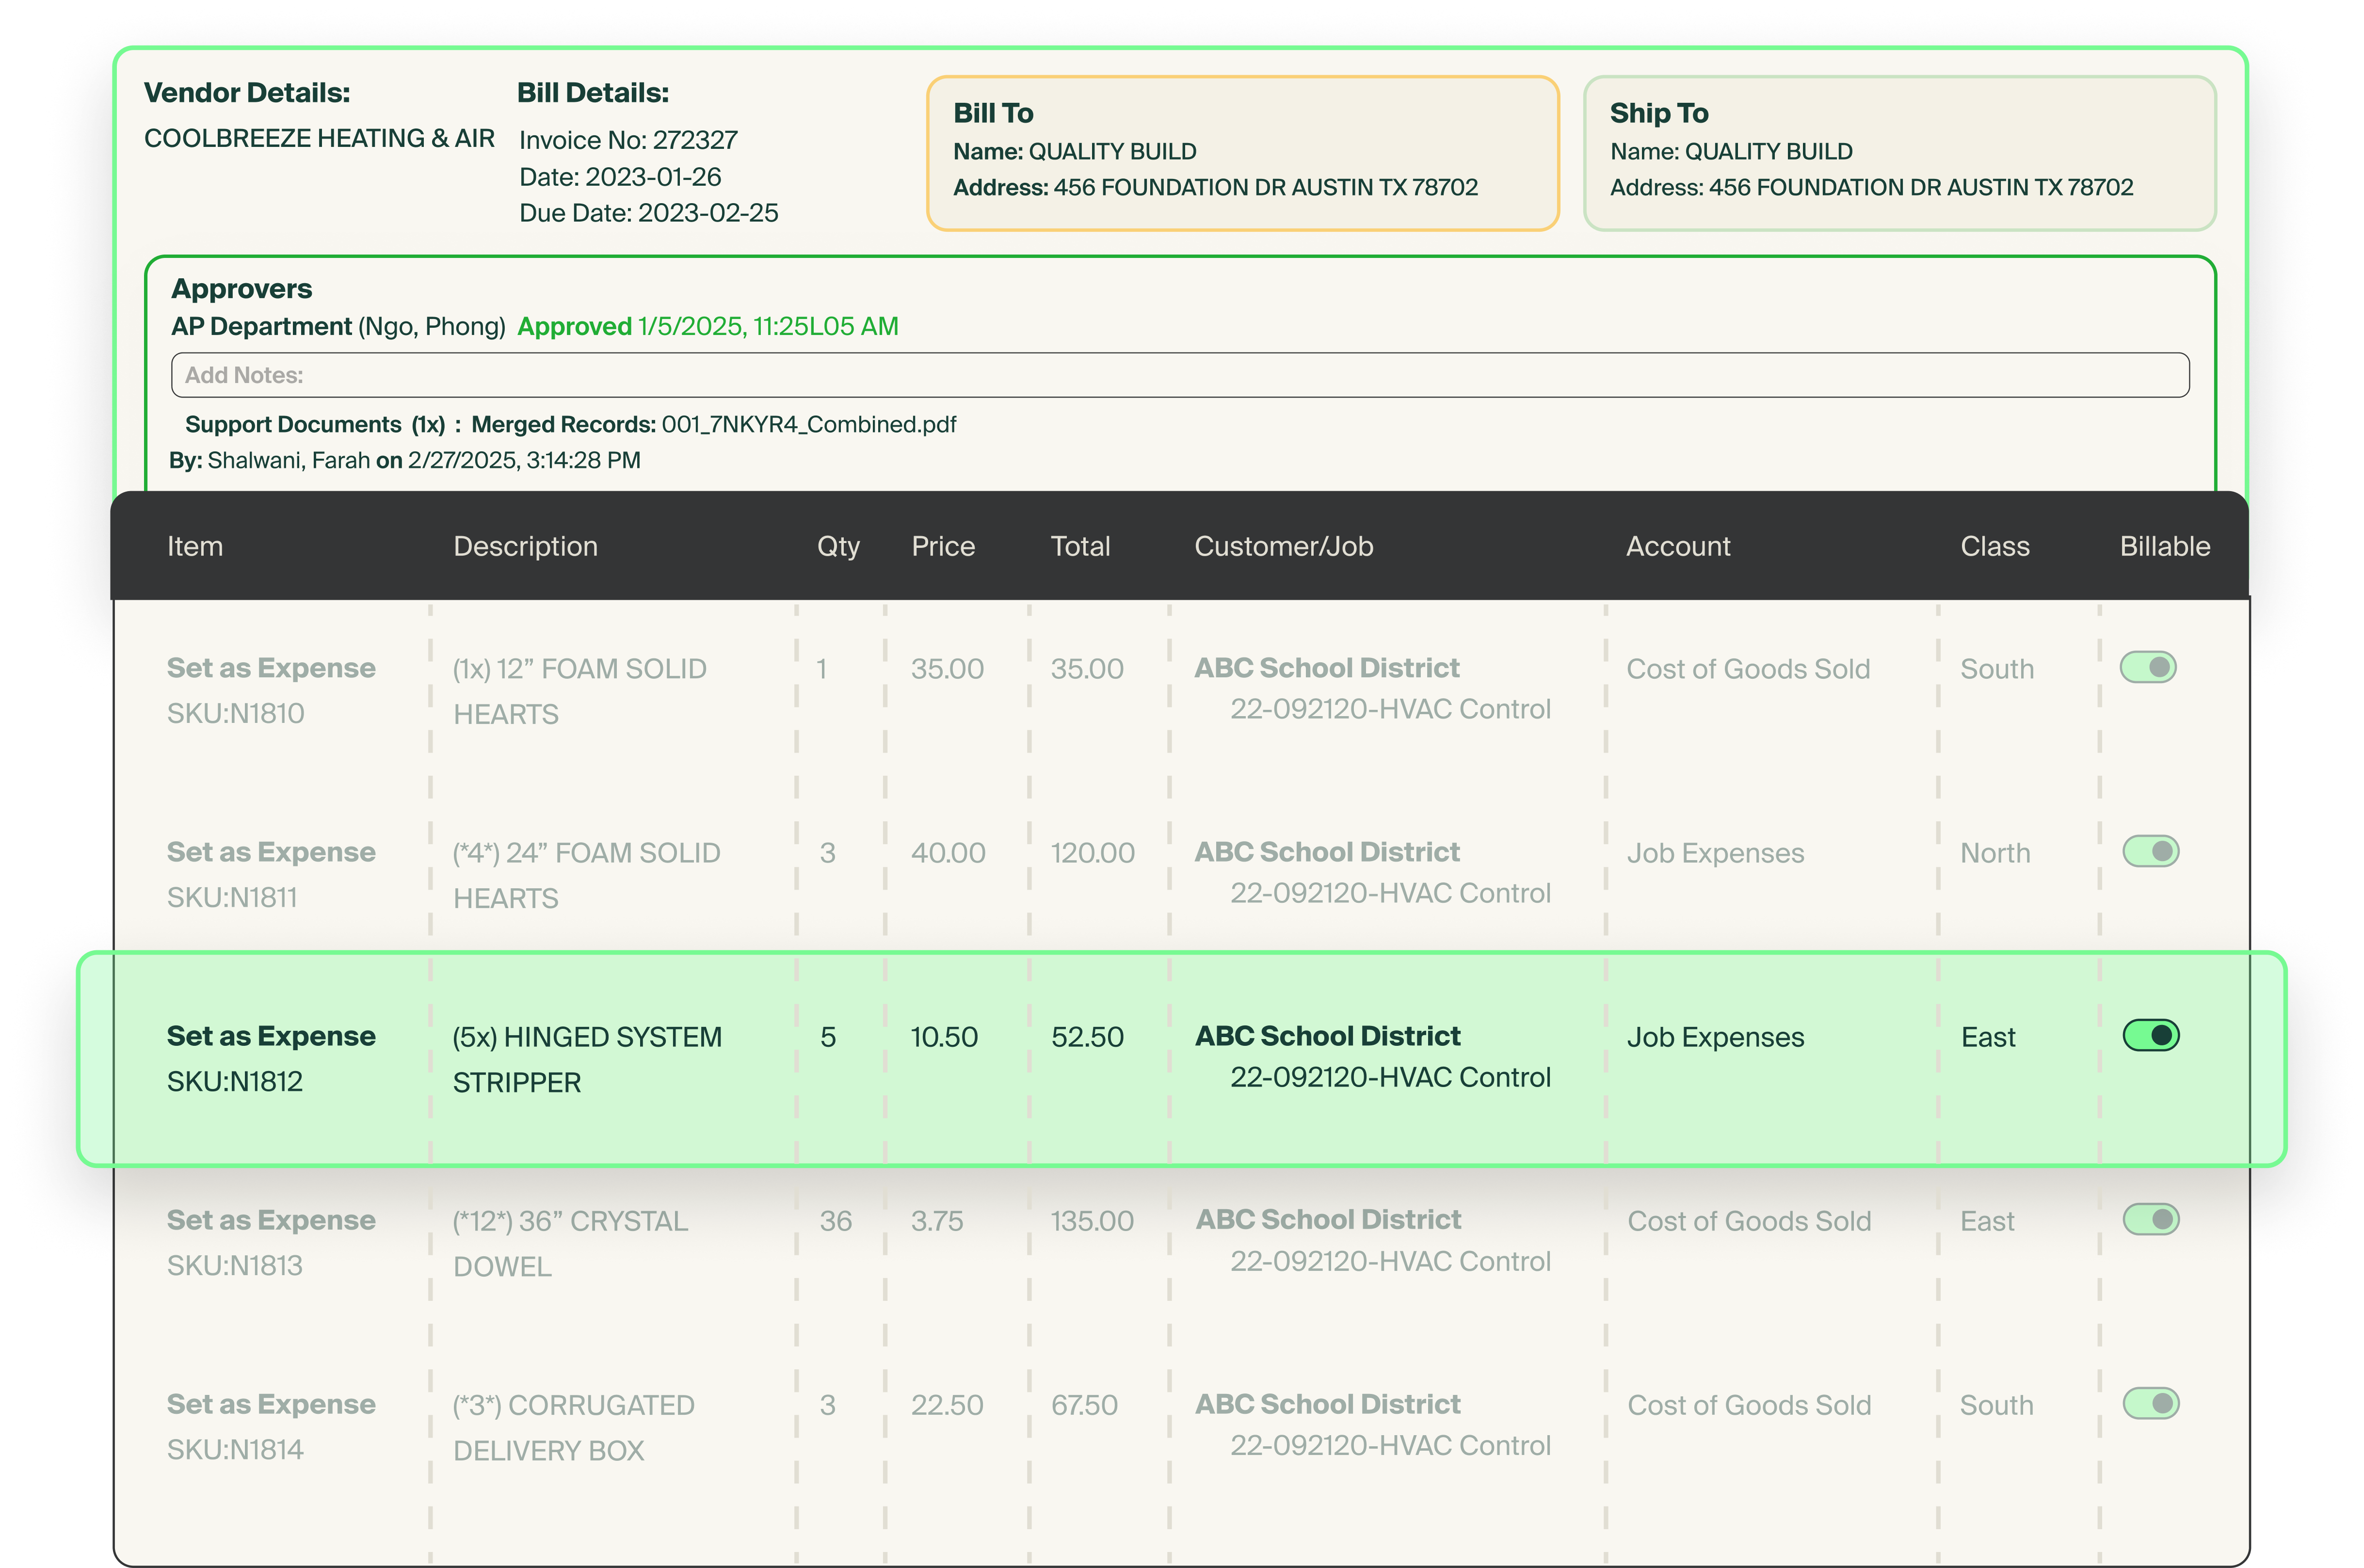Open merged record 001_7NKYR4_Combined.pdf
Screen dimensions: 2364x1568
[x=808, y=424]
